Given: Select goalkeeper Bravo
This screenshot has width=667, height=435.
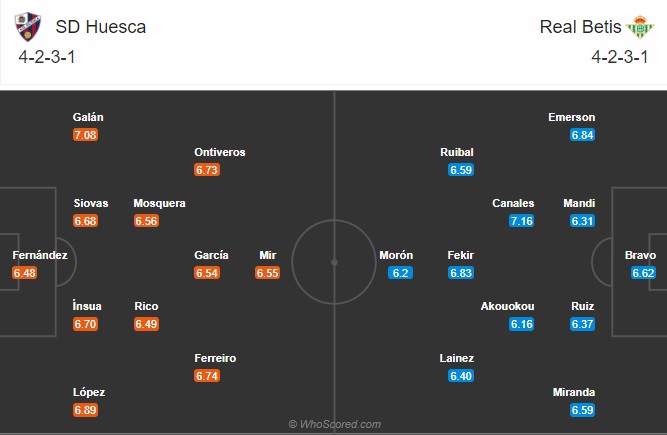Looking at the screenshot, I should [640, 255].
